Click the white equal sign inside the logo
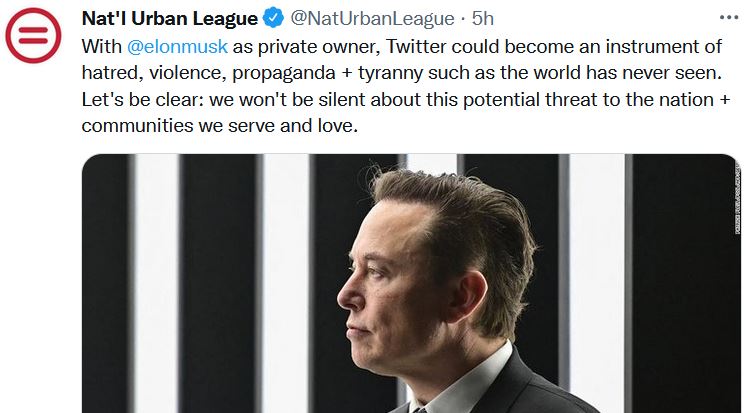 (34, 38)
